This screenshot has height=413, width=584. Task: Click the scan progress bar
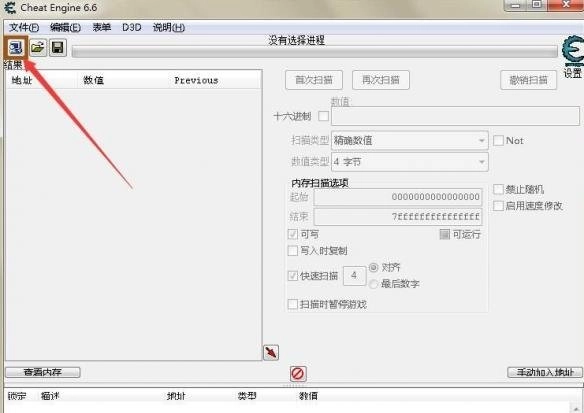click(315, 52)
